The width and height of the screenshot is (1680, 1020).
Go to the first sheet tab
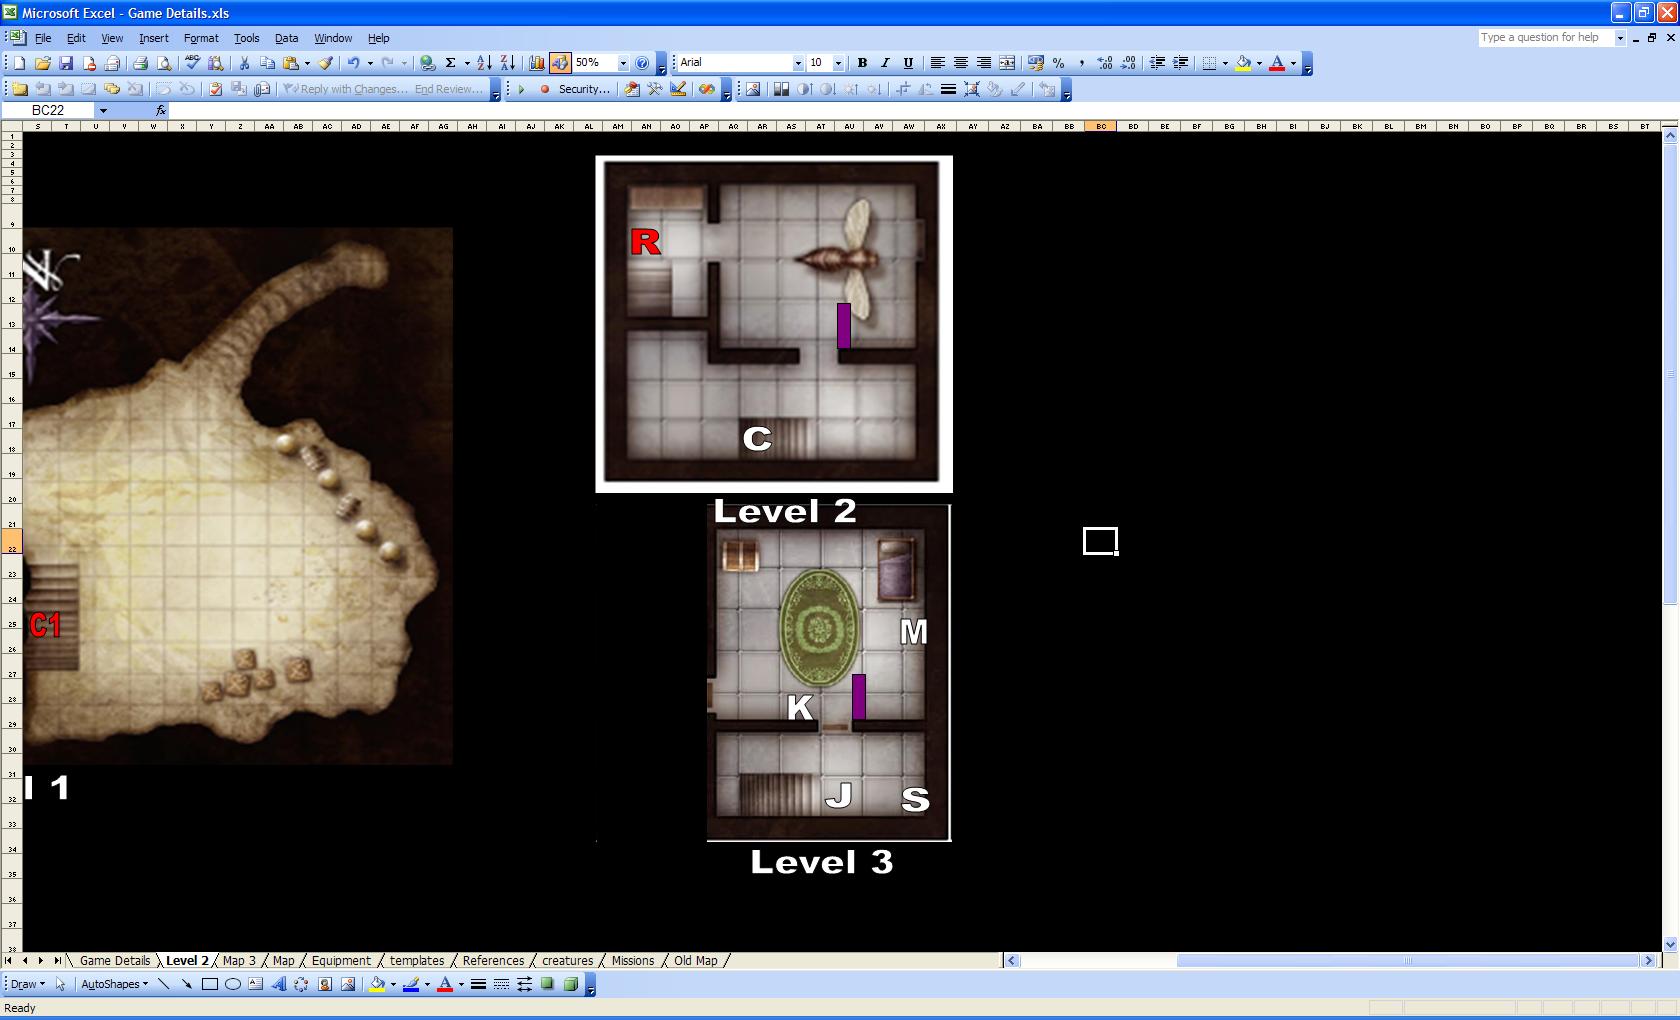[9, 961]
